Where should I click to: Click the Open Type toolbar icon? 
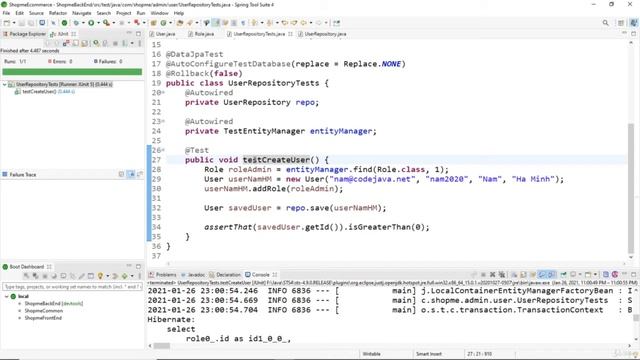180,23
